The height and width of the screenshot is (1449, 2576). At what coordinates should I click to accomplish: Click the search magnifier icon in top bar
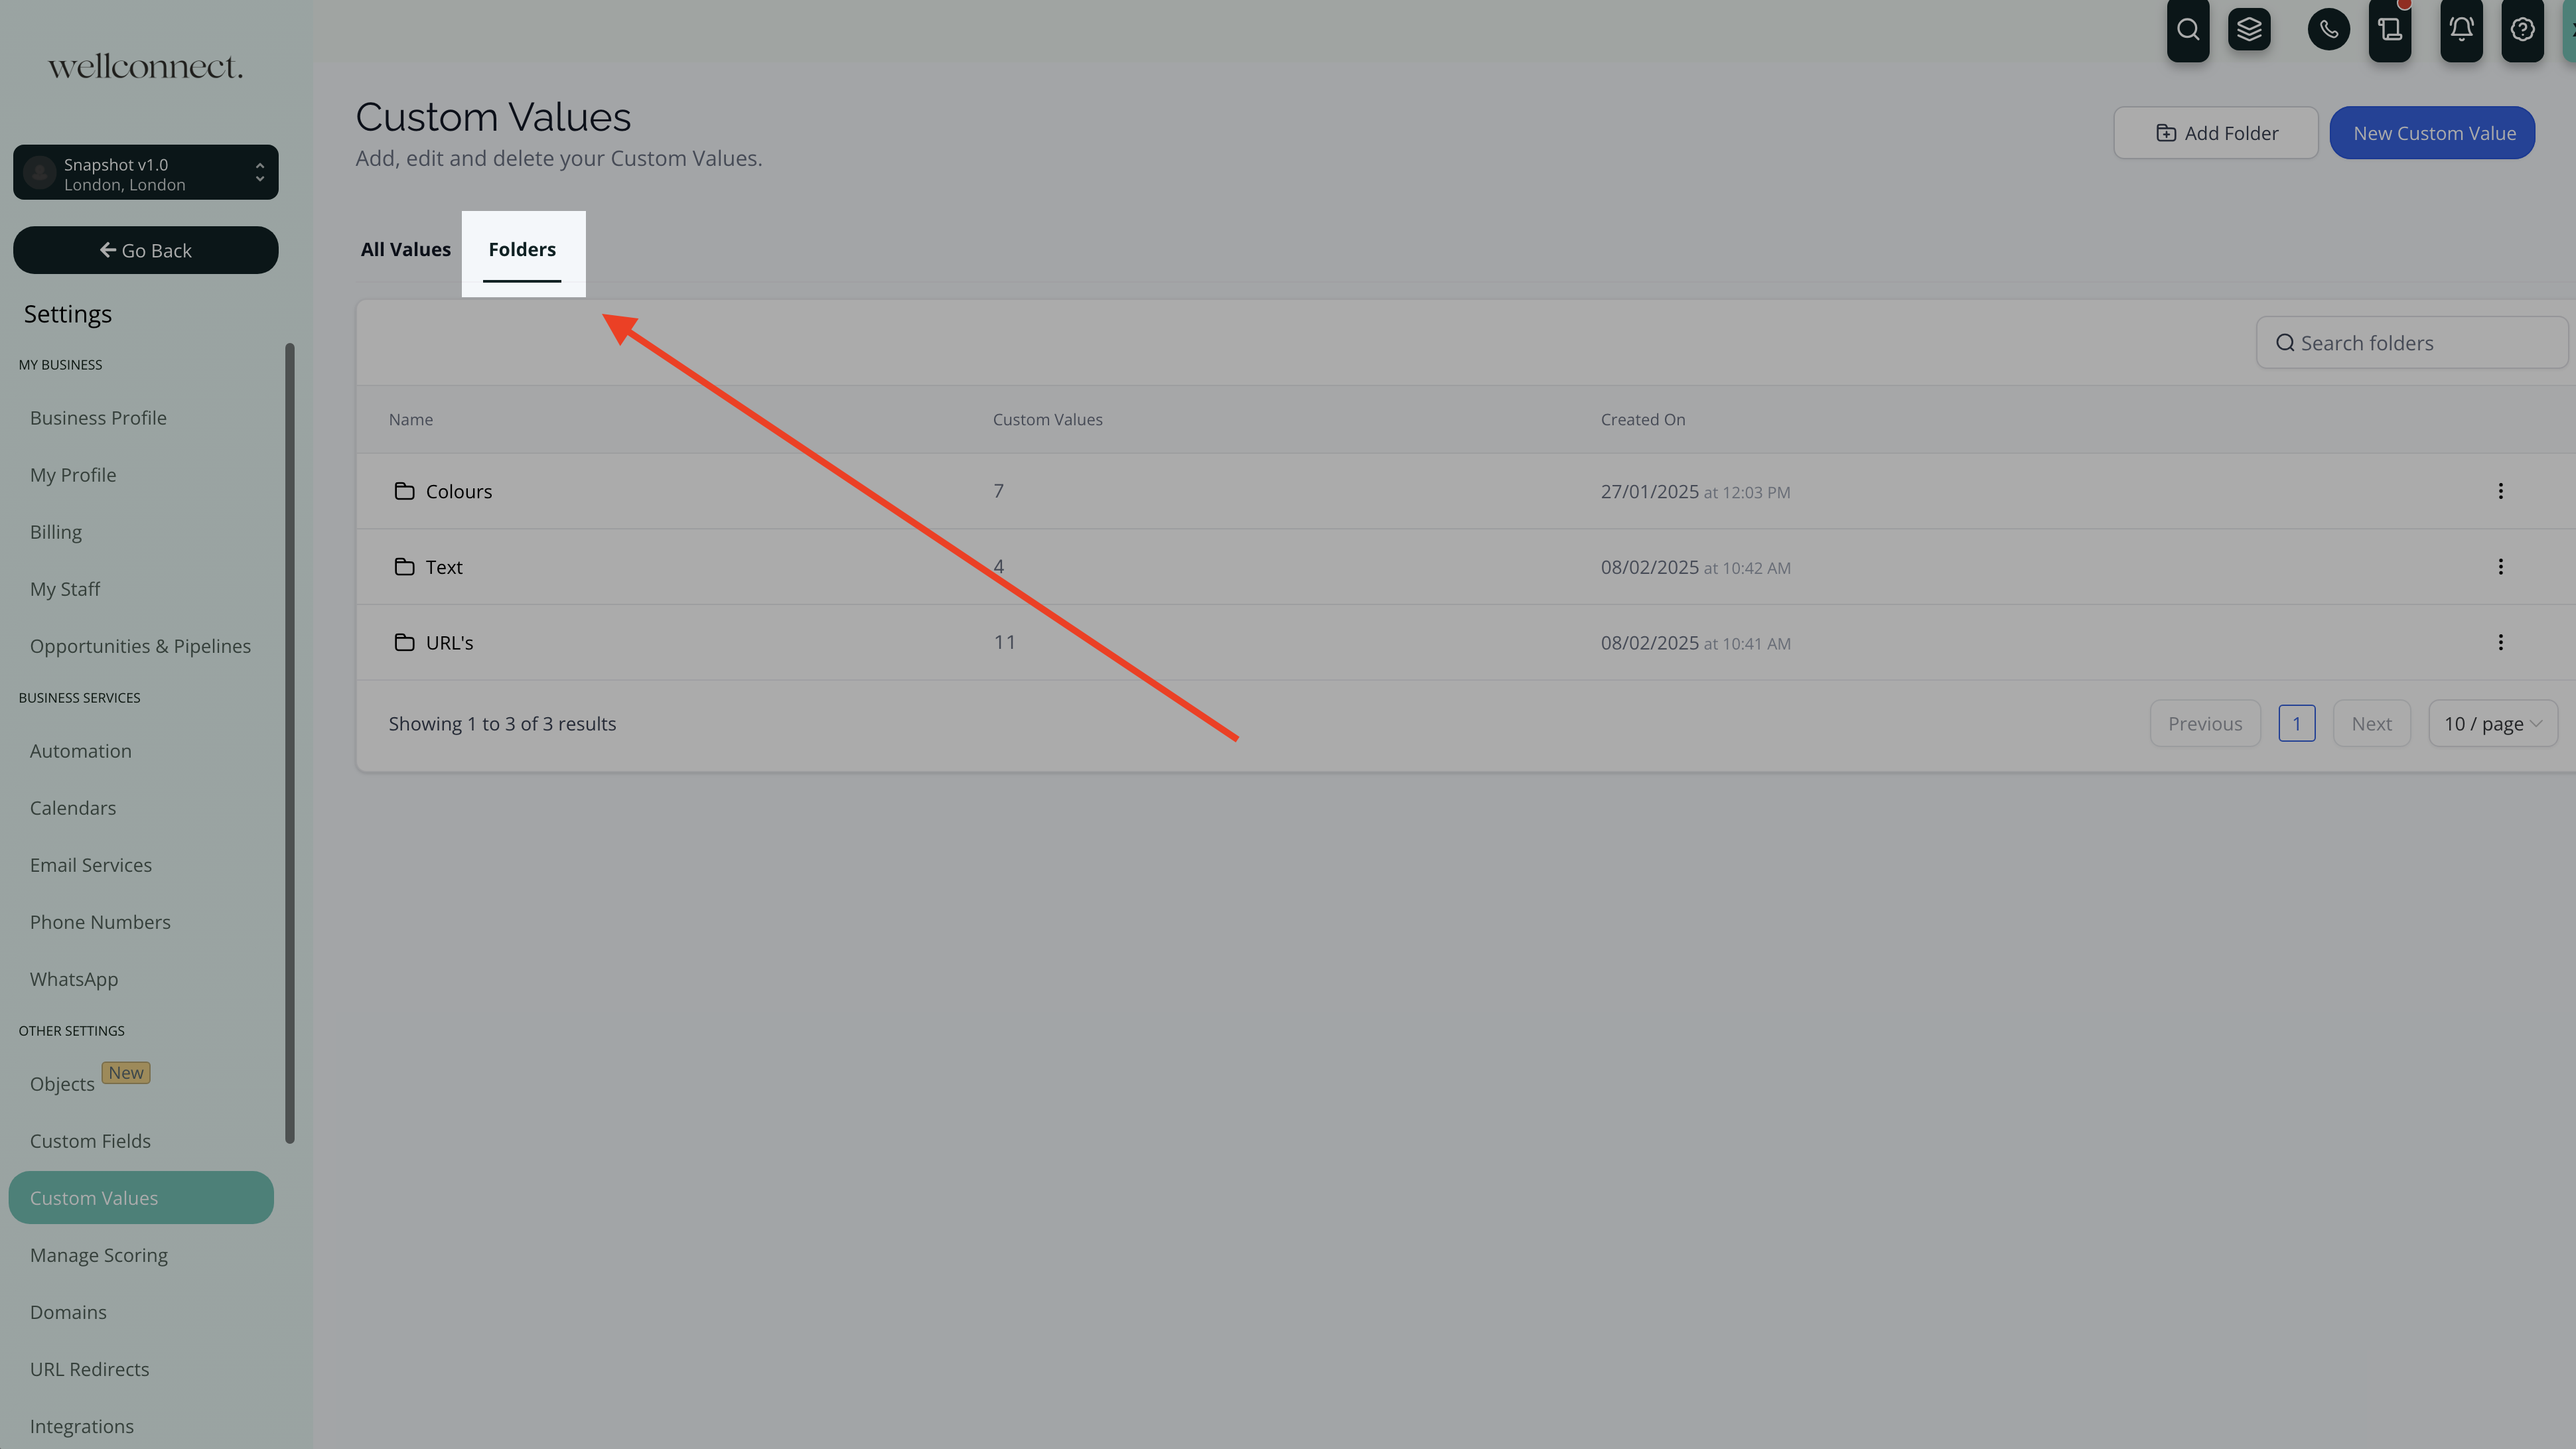tap(2187, 30)
